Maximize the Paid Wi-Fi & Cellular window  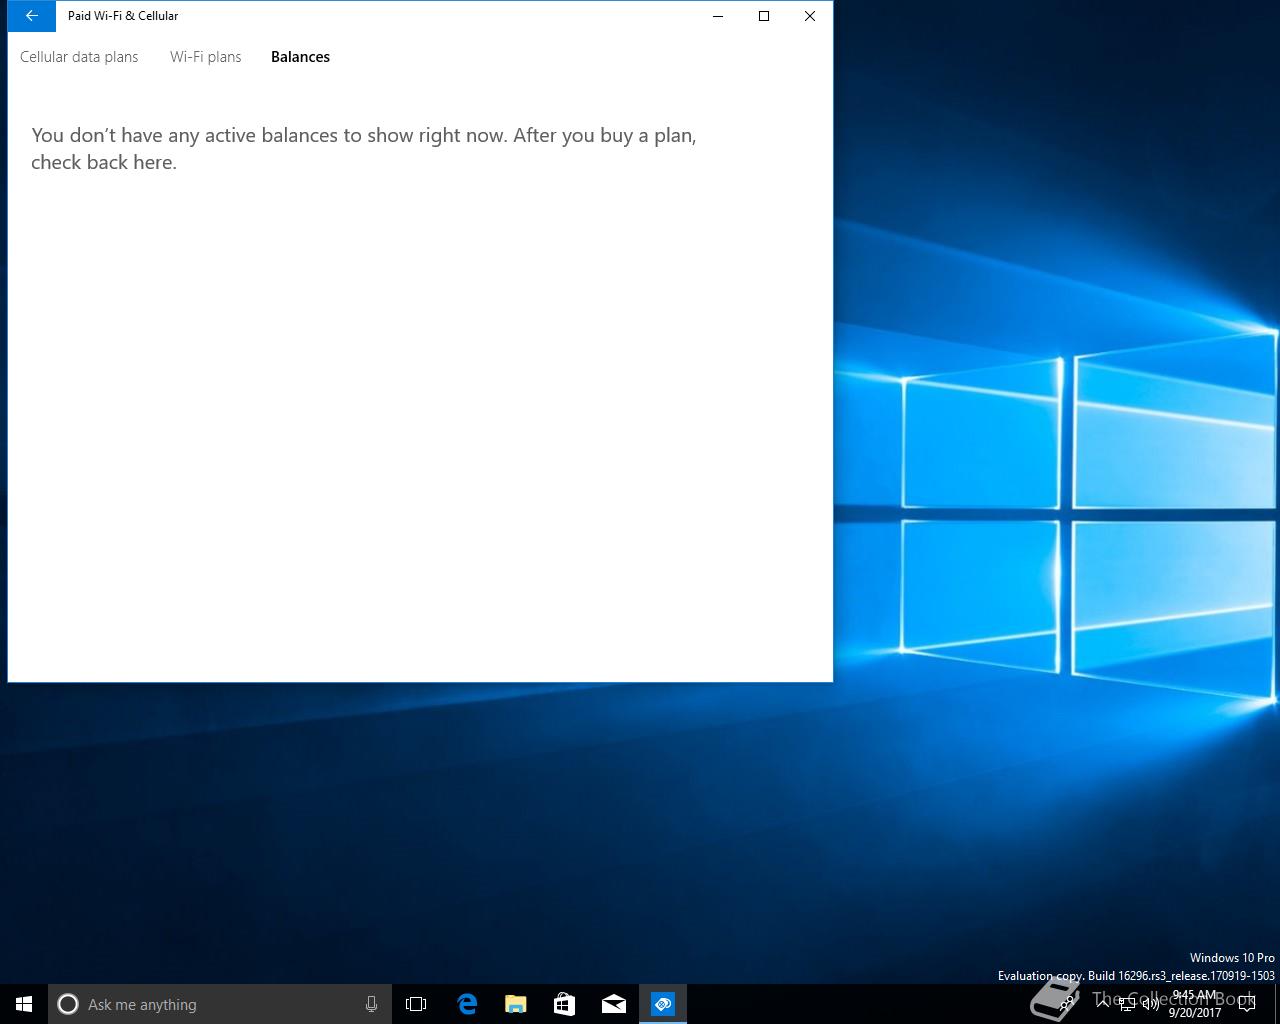coord(764,16)
